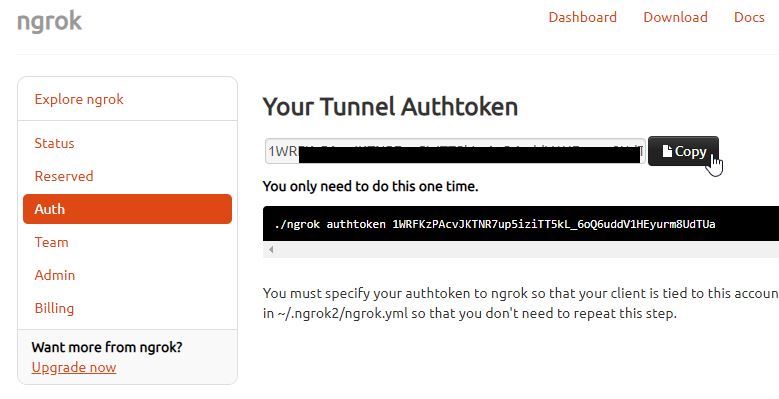The height and width of the screenshot is (399, 779).
Task: Copy the tunnel authtoken
Action: click(683, 151)
